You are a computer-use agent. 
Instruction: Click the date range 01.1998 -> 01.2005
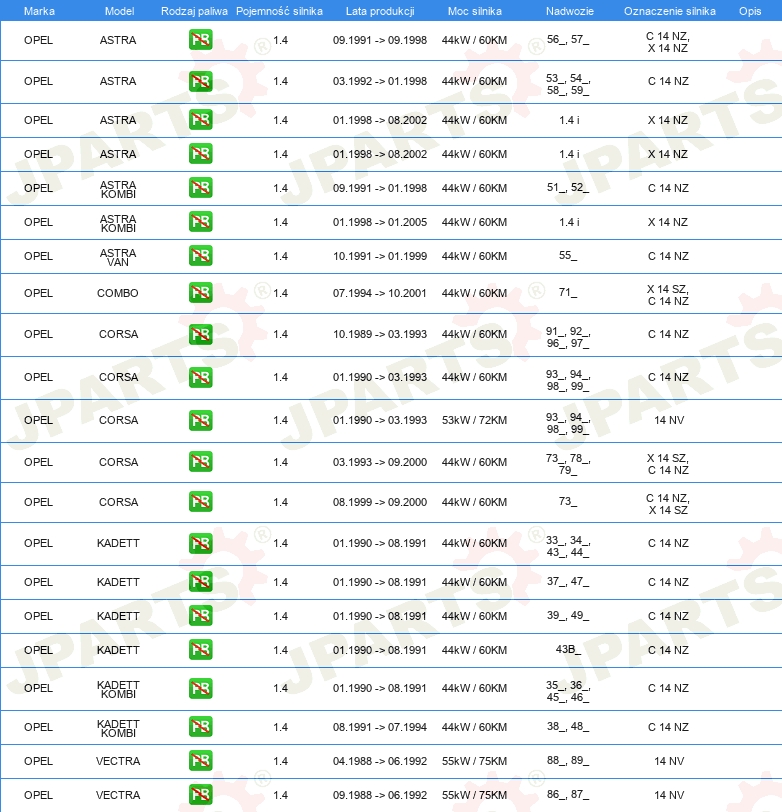(380, 222)
